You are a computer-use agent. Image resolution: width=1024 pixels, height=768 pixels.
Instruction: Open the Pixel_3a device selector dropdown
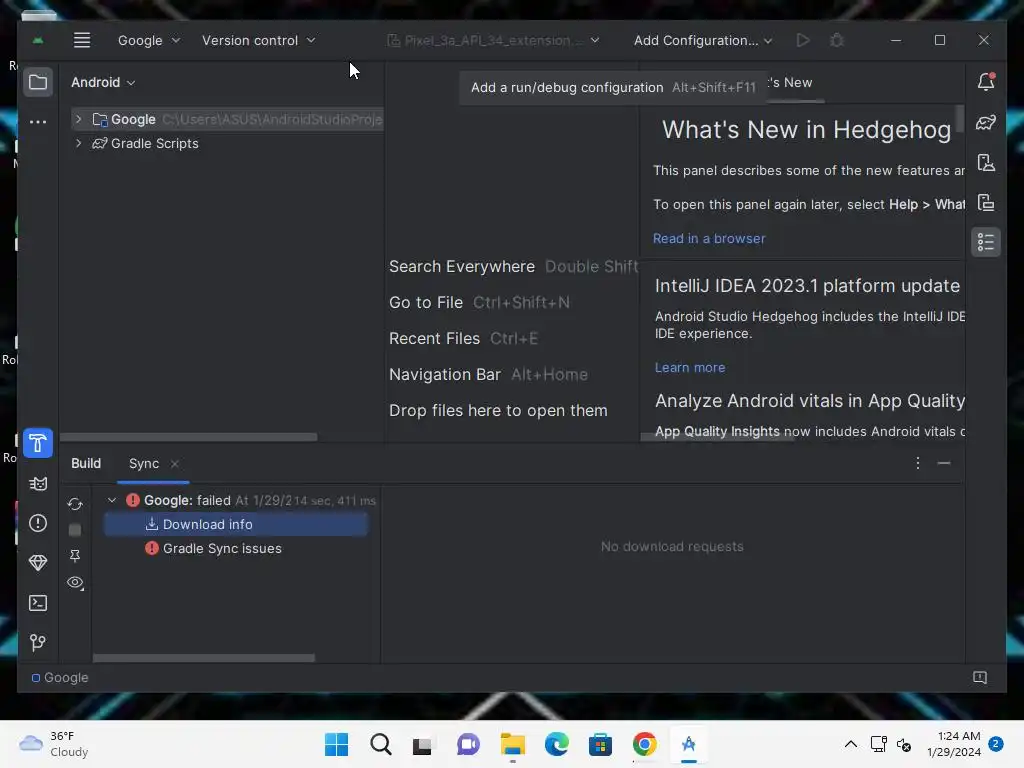pos(493,40)
